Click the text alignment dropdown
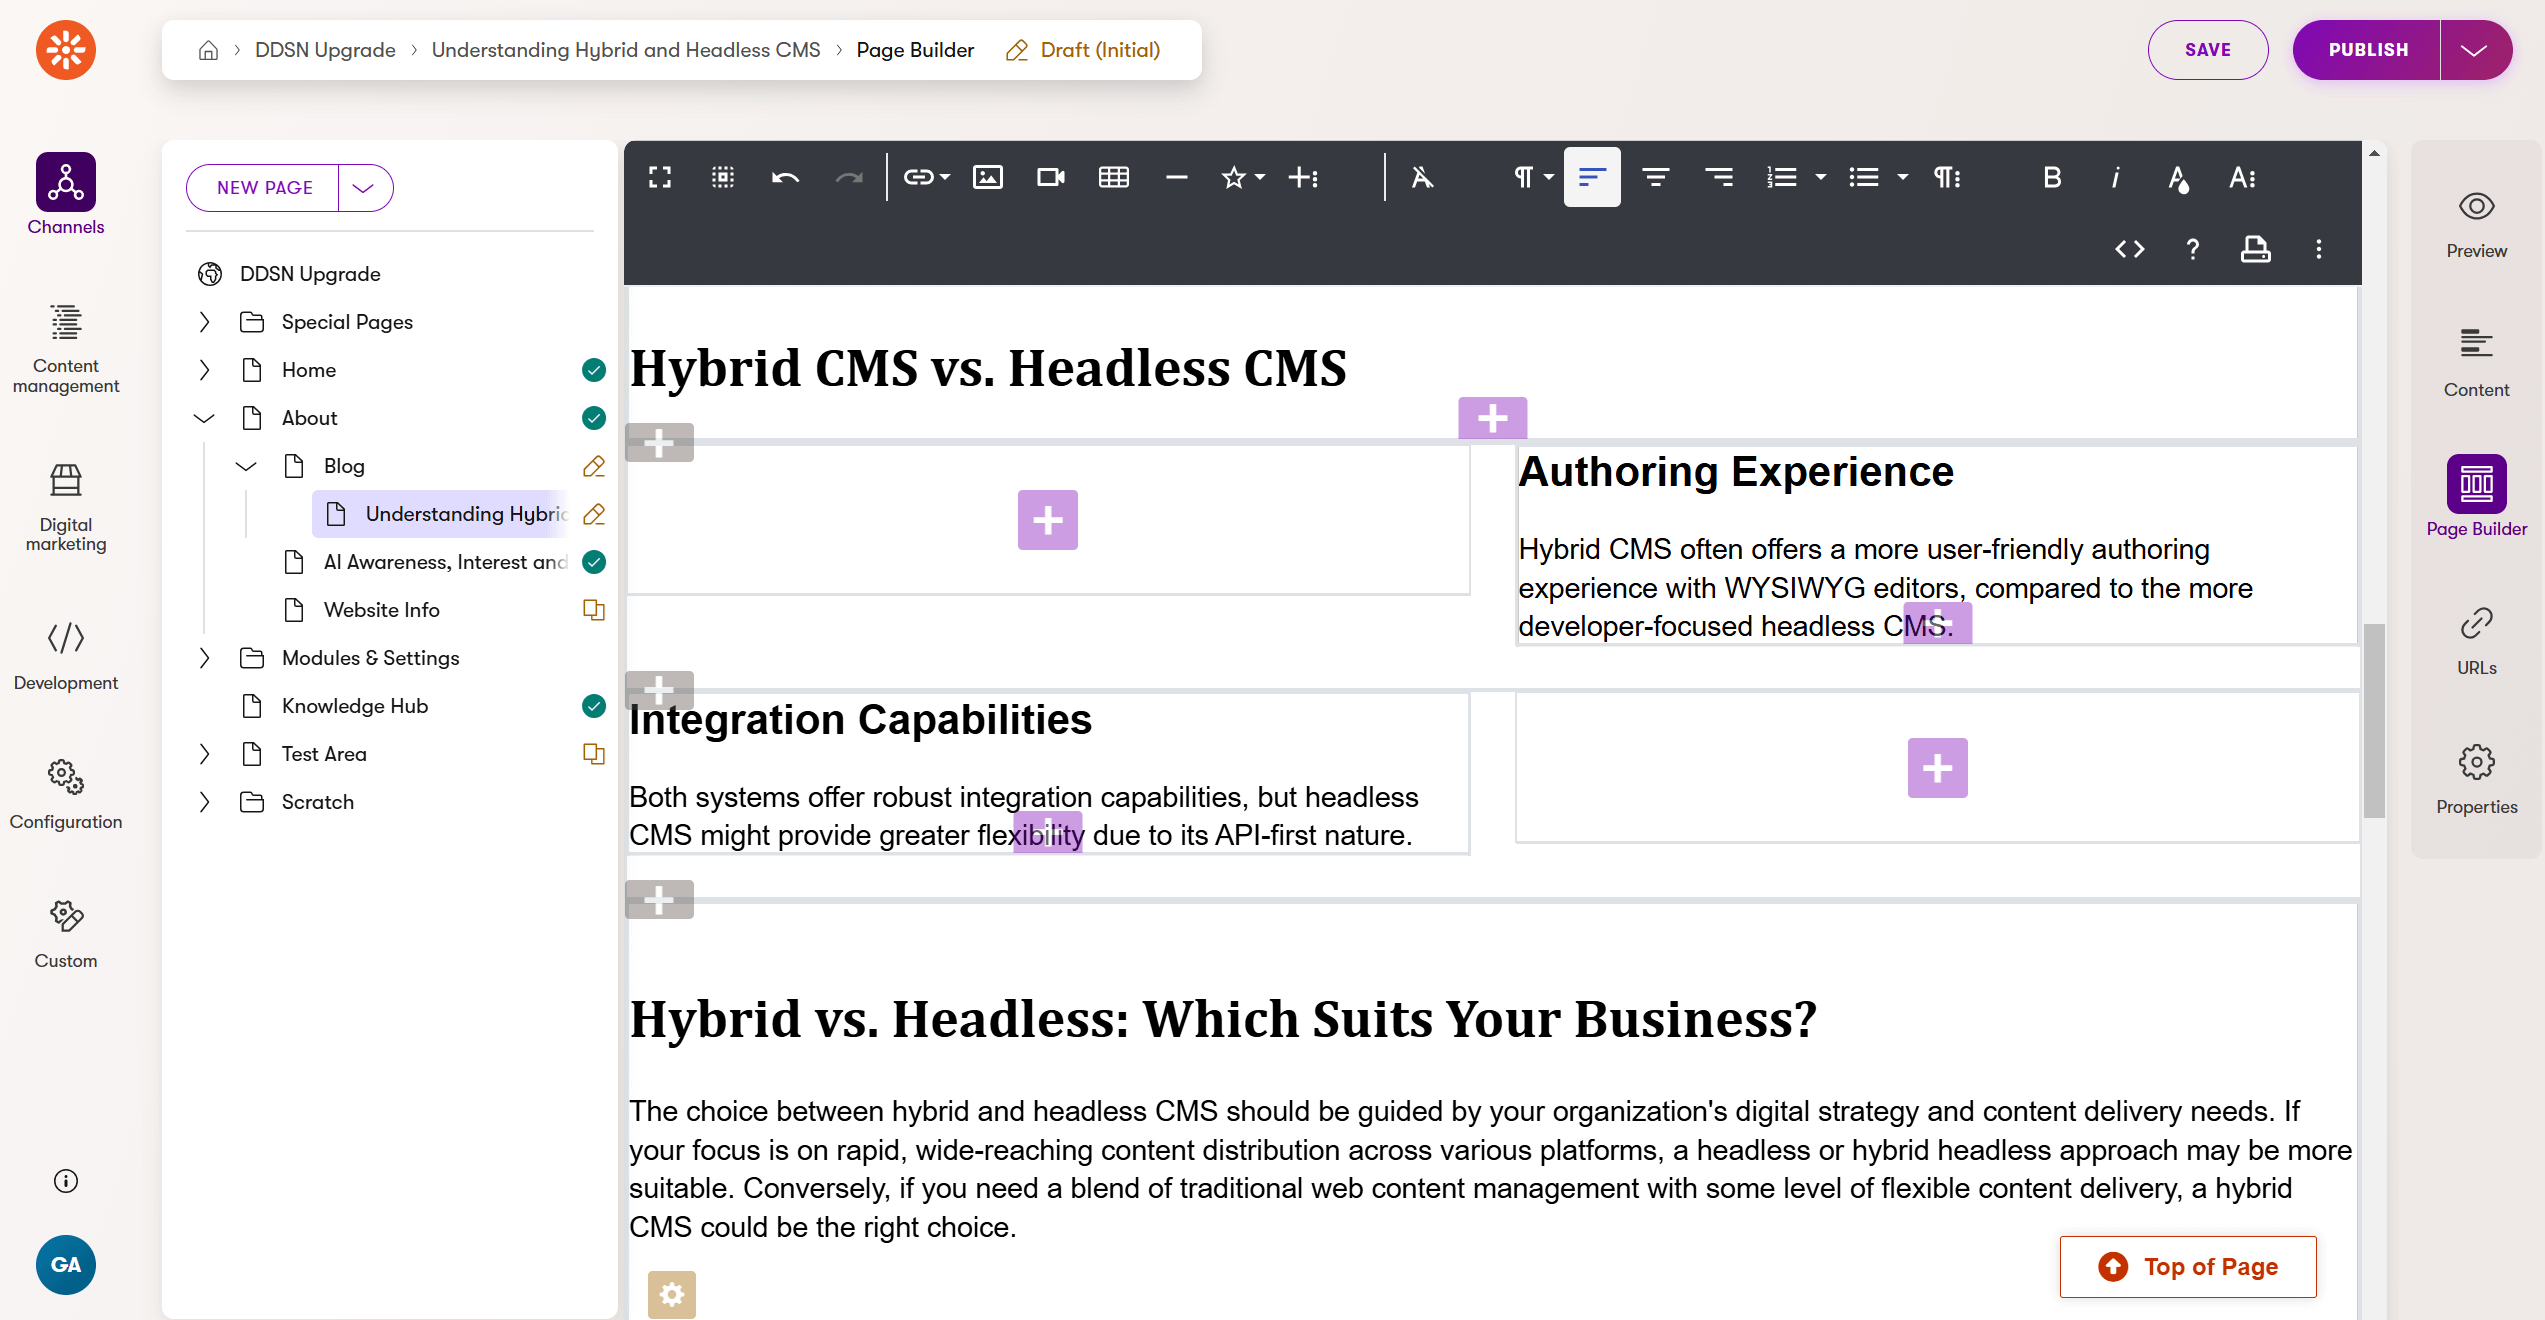Image resolution: width=2545 pixels, height=1320 pixels. (x=1592, y=177)
